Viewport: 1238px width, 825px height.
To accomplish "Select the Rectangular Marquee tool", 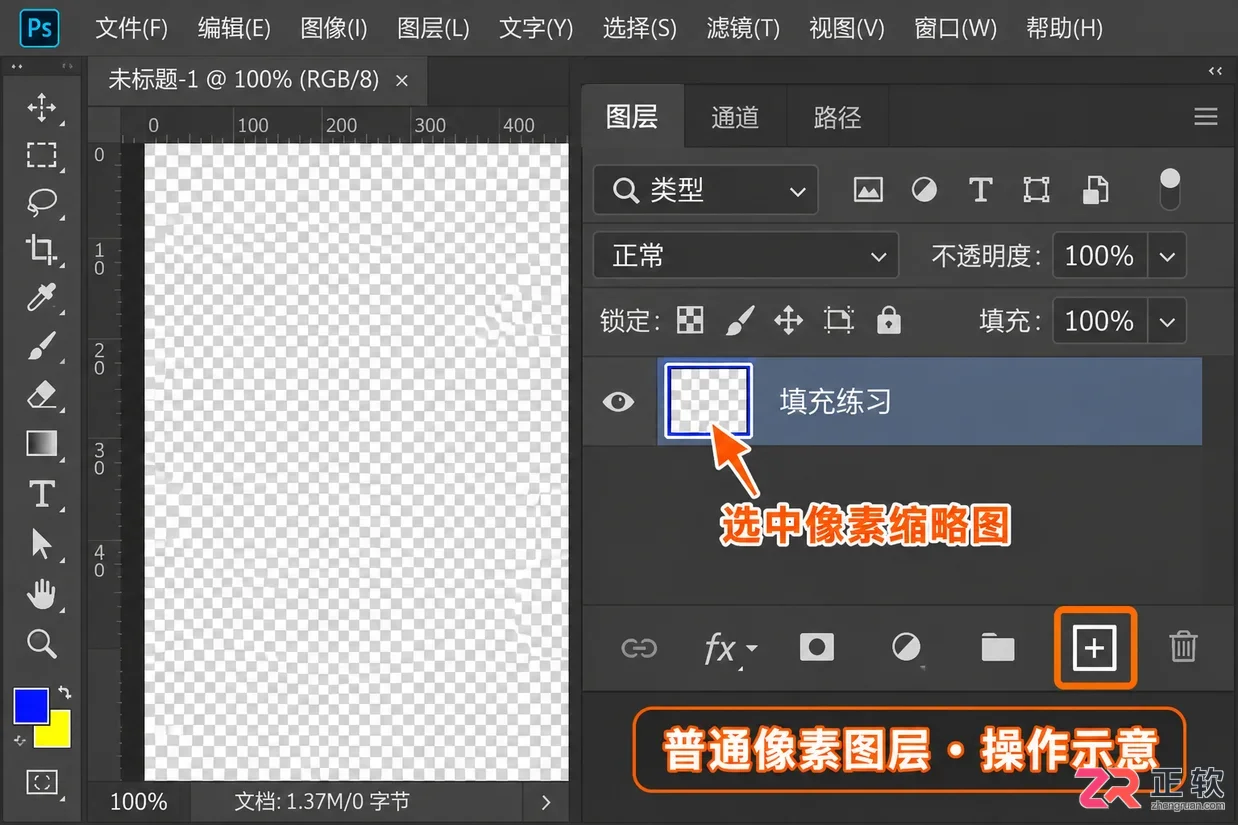I will [41, 155].
